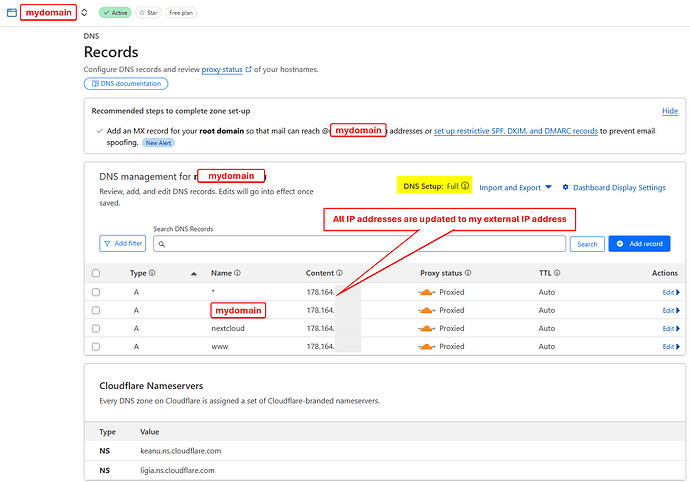Edit the nextcloud record
Screen dimensions: 690x482
[671, 328]
